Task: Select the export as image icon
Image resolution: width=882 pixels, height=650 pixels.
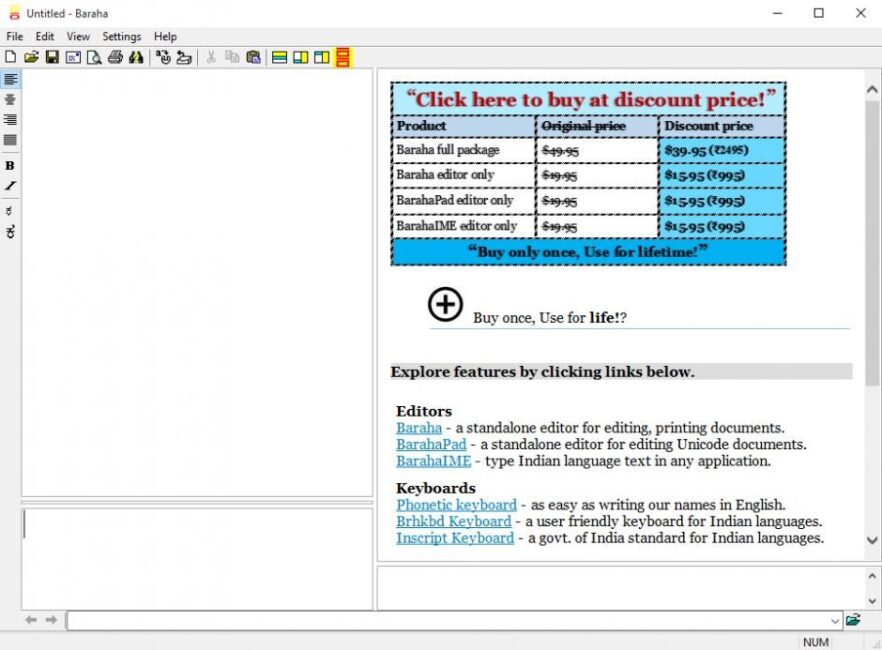Action: pos(72,57)
